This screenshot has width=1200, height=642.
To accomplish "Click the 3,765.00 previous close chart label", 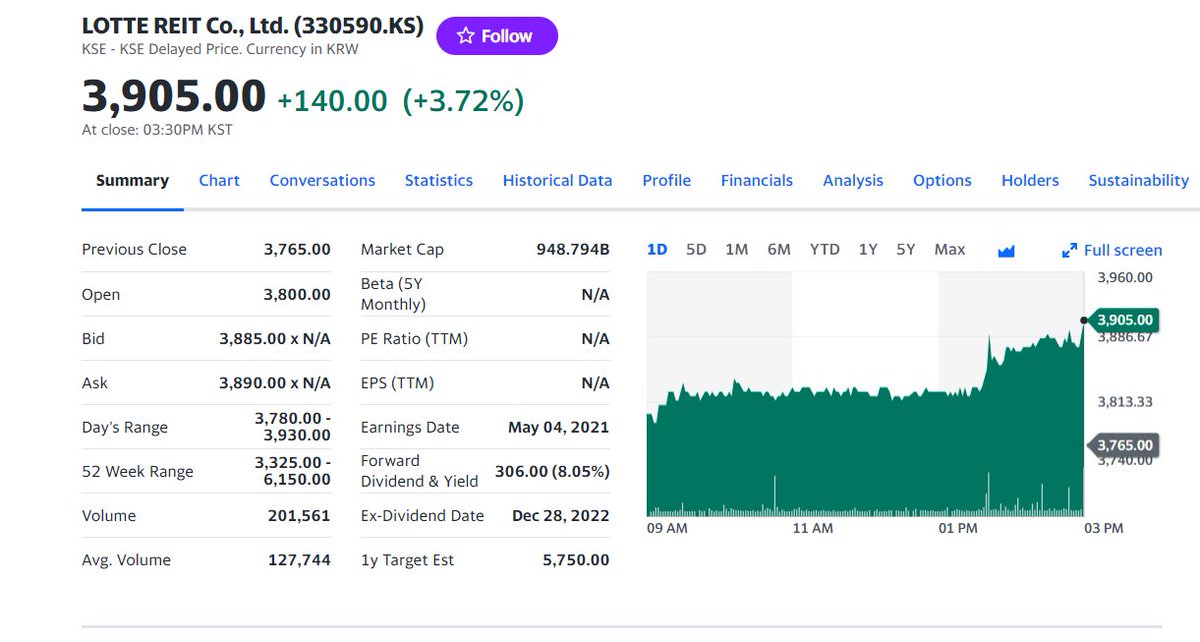I will (1124, 445).
